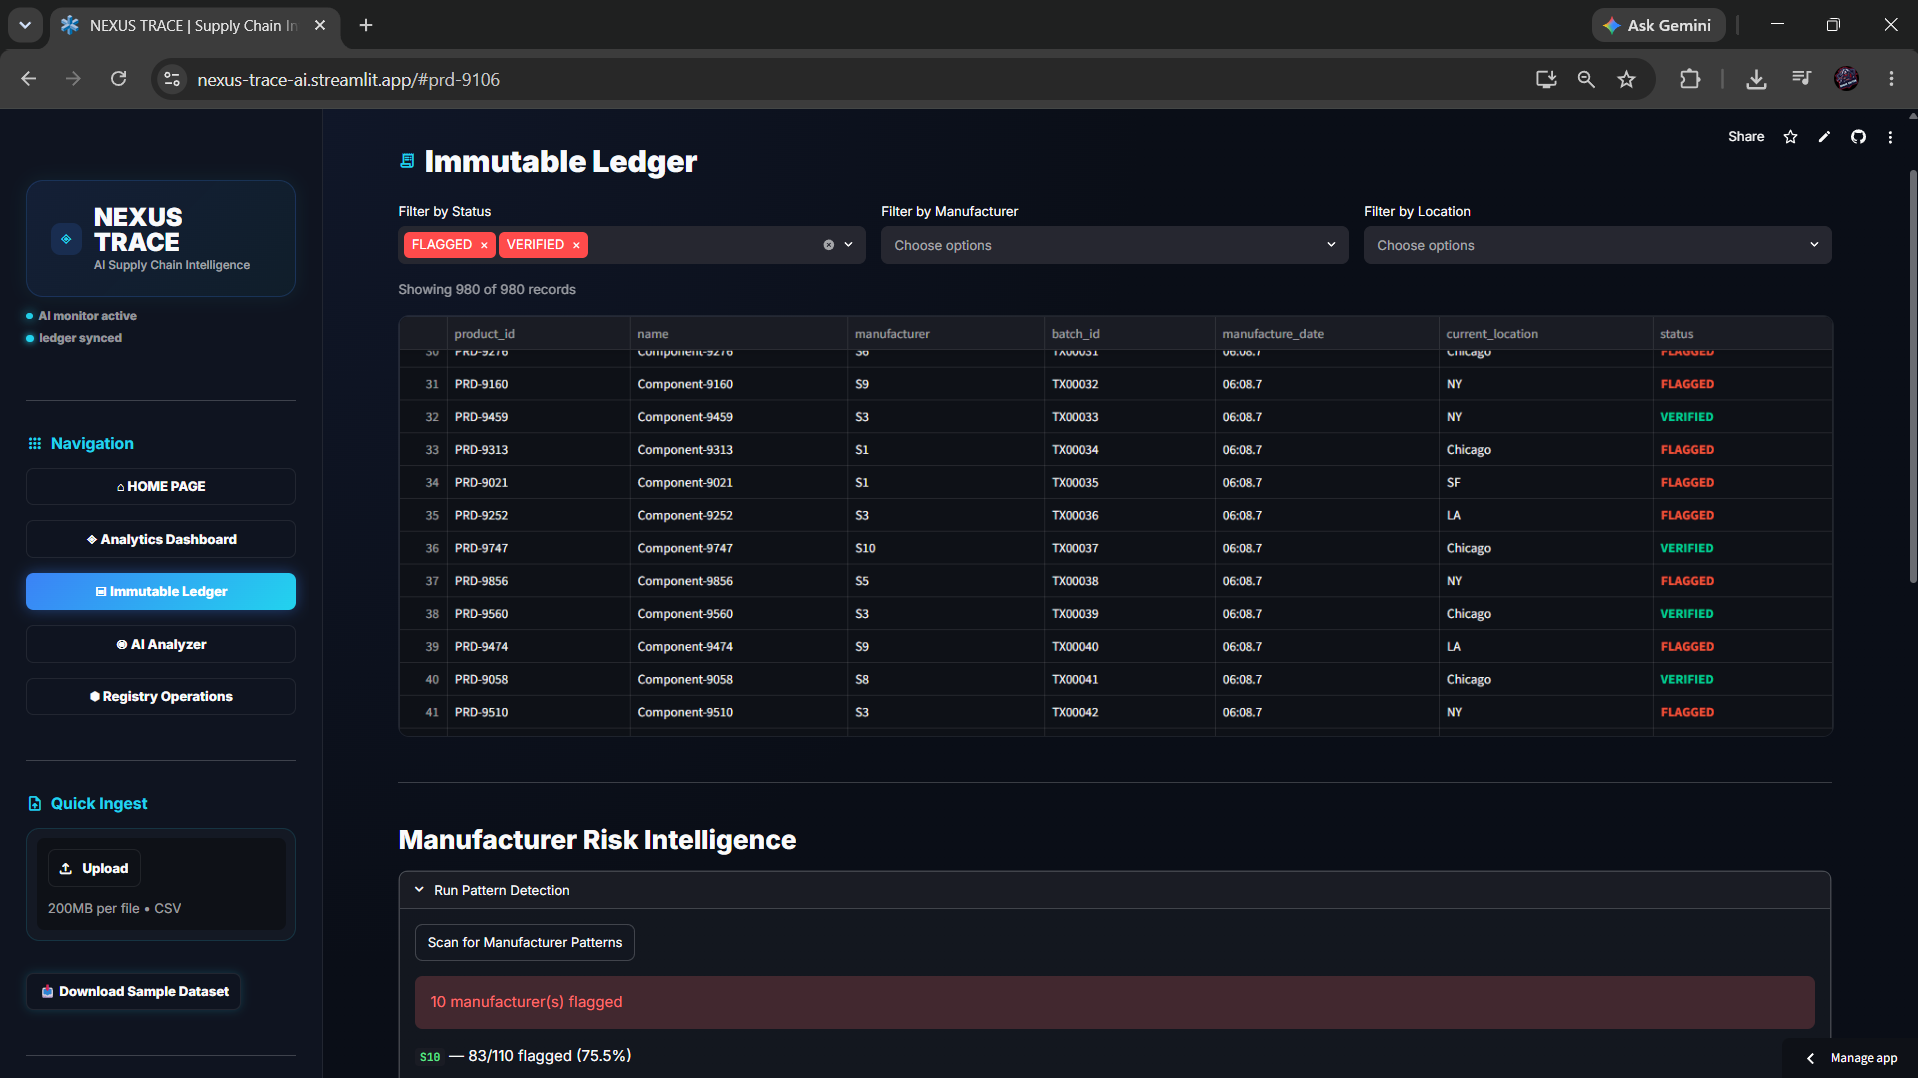Open the Registry Operations page
This screenshot has height=1078, width=1918.
click(x=161, y=696)
